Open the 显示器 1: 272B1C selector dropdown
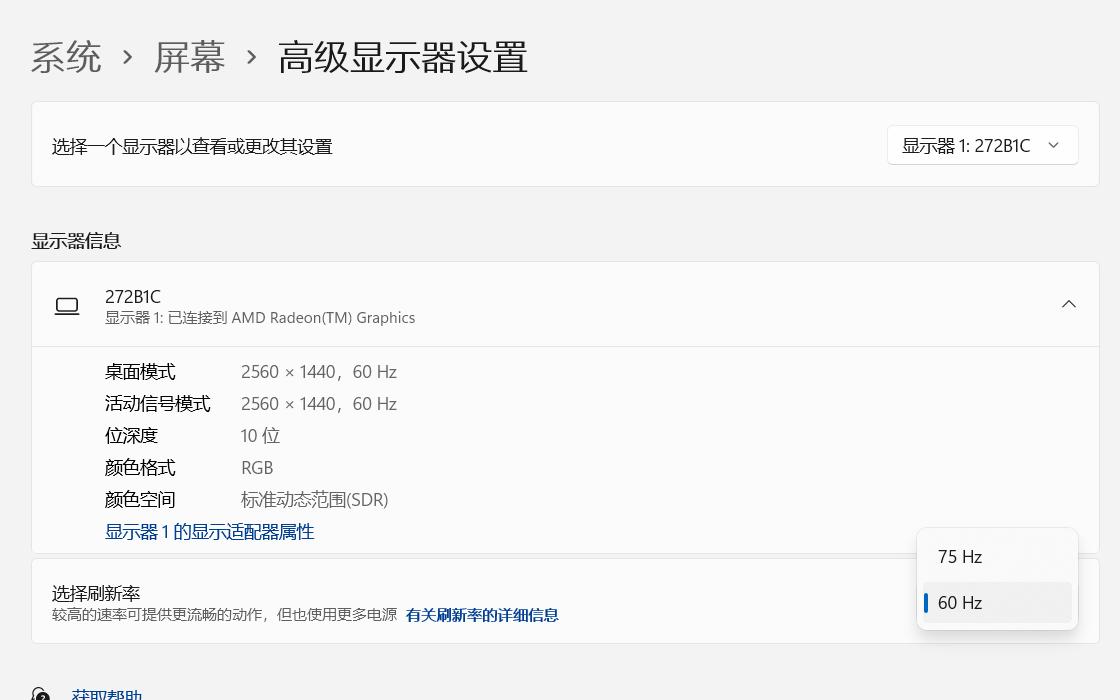The height and width of the screenshot is (700, 1120). (x=982, y=144)
